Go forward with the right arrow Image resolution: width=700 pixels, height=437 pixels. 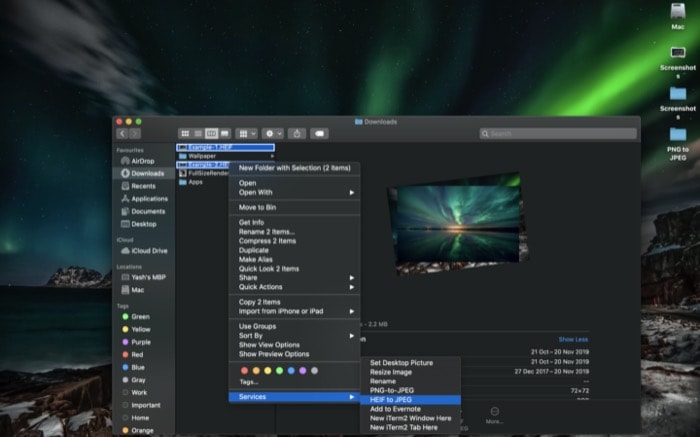(135, 133)
